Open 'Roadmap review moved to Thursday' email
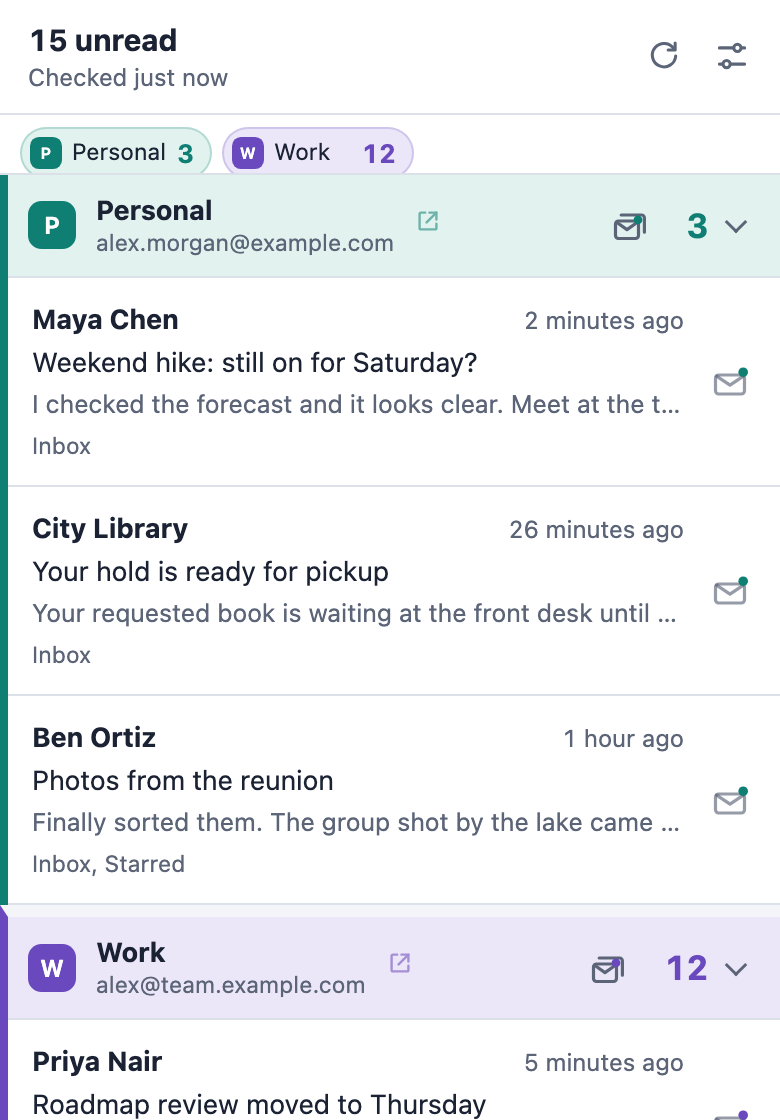Image resolution: width=780 pixels, height=1120 pixels. (259, 1104)
